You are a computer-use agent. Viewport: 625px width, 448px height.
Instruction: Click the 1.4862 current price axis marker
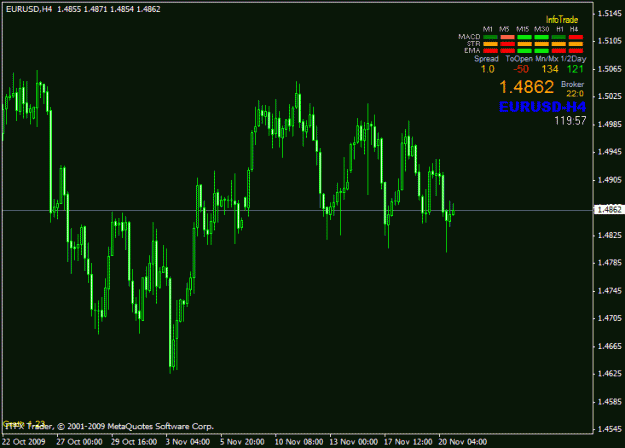609,210
